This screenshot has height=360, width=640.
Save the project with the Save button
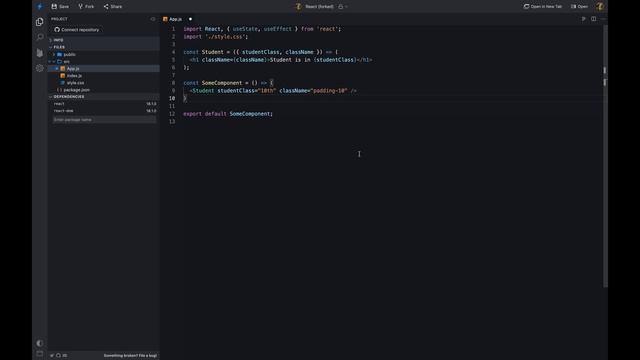(60, 7)
